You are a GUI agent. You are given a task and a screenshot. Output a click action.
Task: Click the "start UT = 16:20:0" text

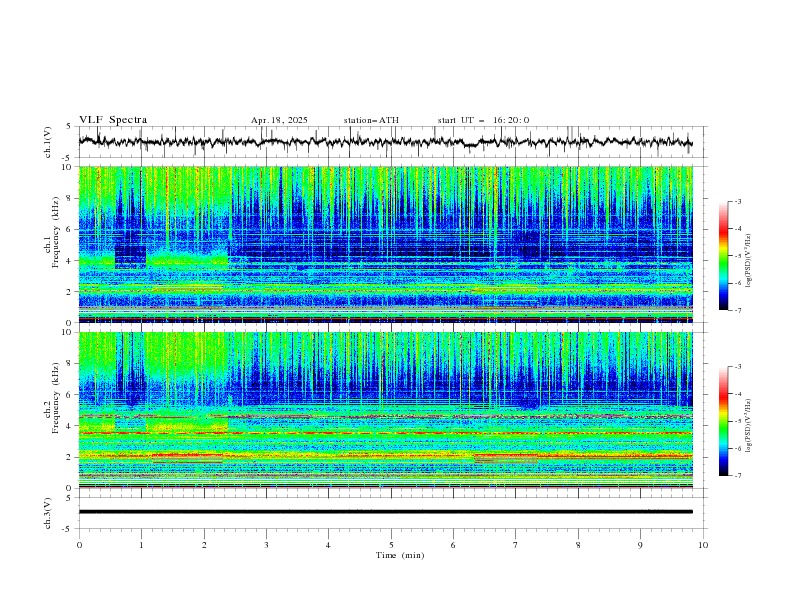(483, 120)
